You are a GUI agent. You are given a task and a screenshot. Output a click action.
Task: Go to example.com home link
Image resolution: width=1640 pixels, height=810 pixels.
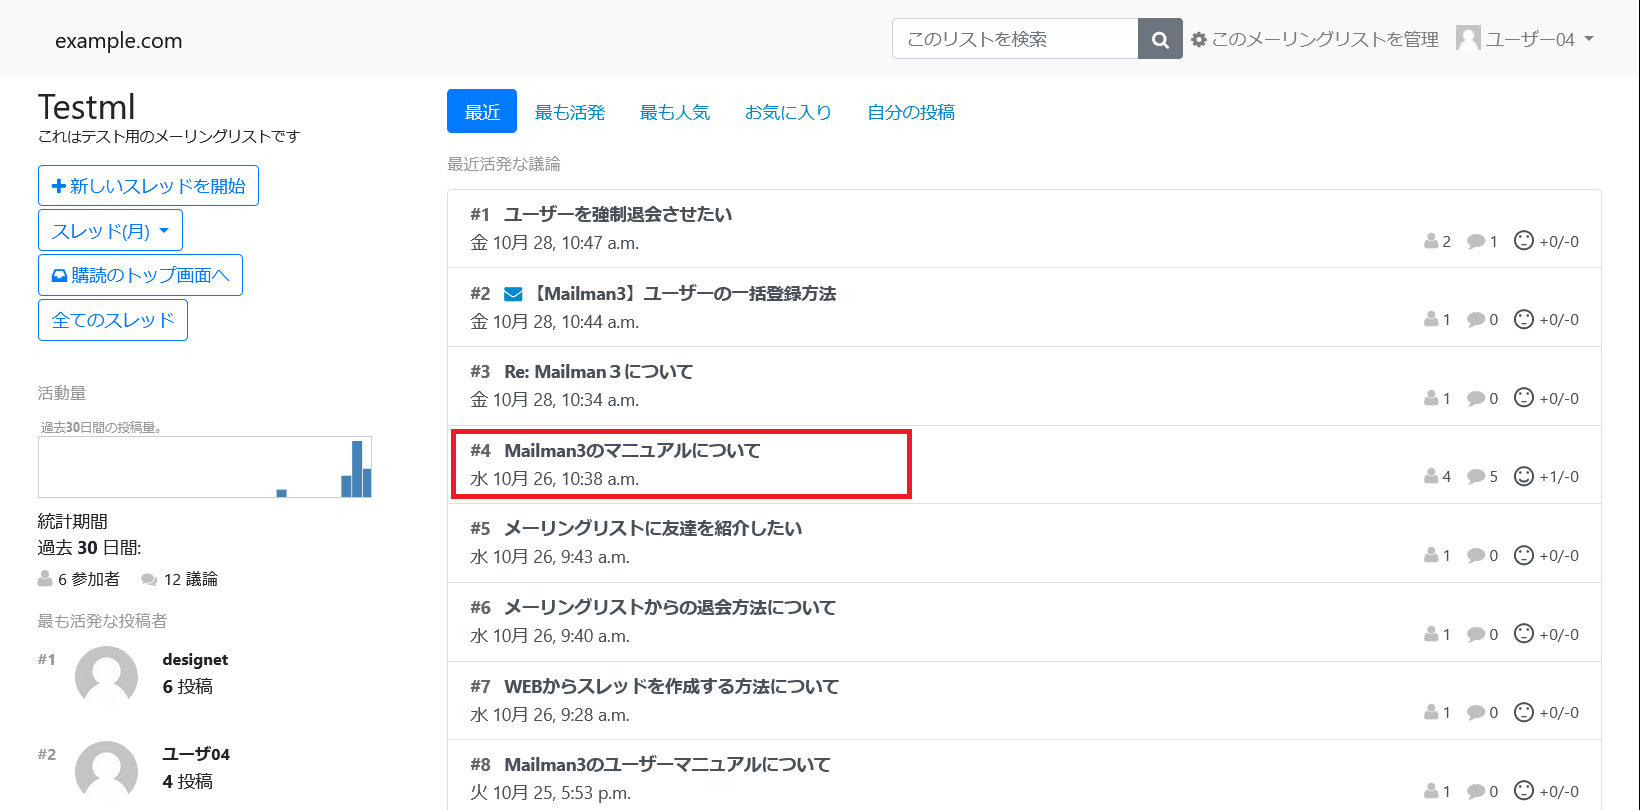pos(119,41)
